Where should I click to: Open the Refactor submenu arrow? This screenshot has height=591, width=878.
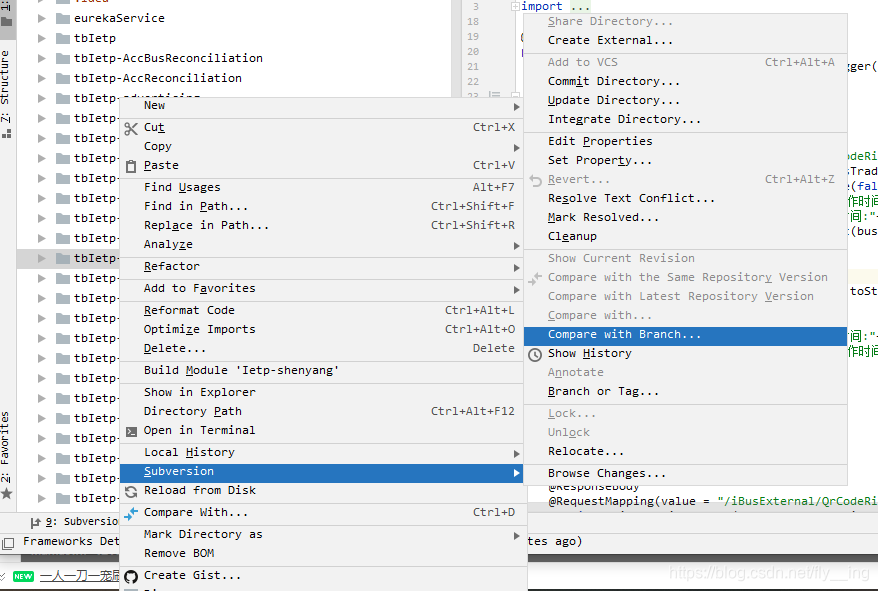(x=516, y=268)
